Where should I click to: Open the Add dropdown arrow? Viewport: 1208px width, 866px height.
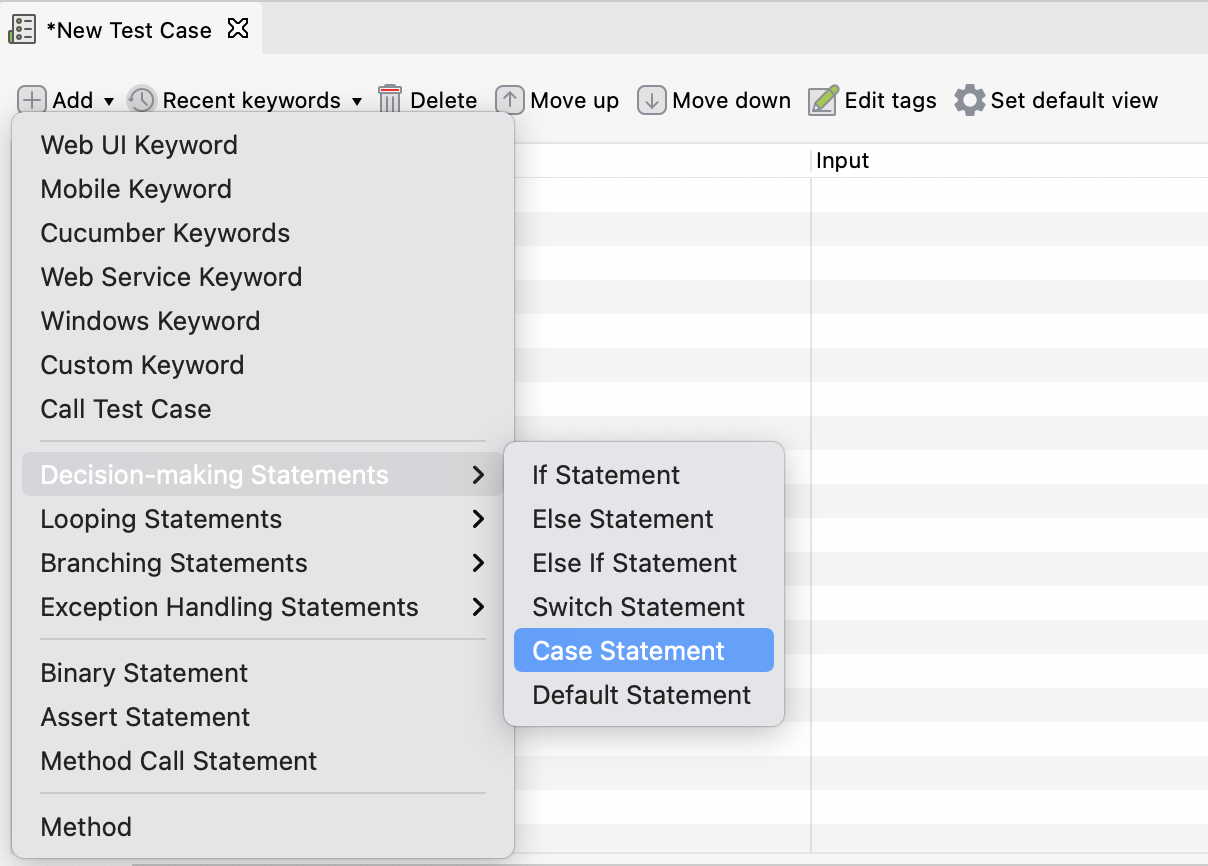tap(109, 101)
